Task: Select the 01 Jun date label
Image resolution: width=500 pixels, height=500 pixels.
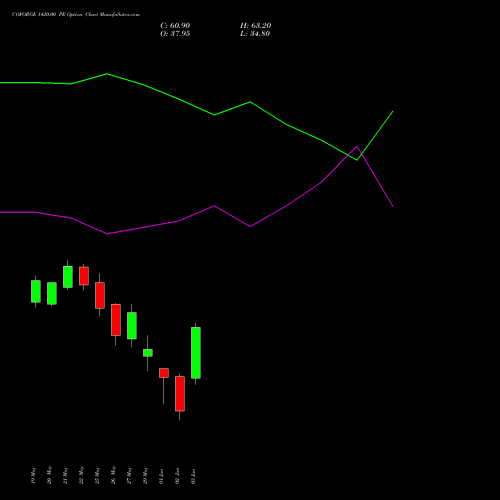Action: tap(161, 476)
